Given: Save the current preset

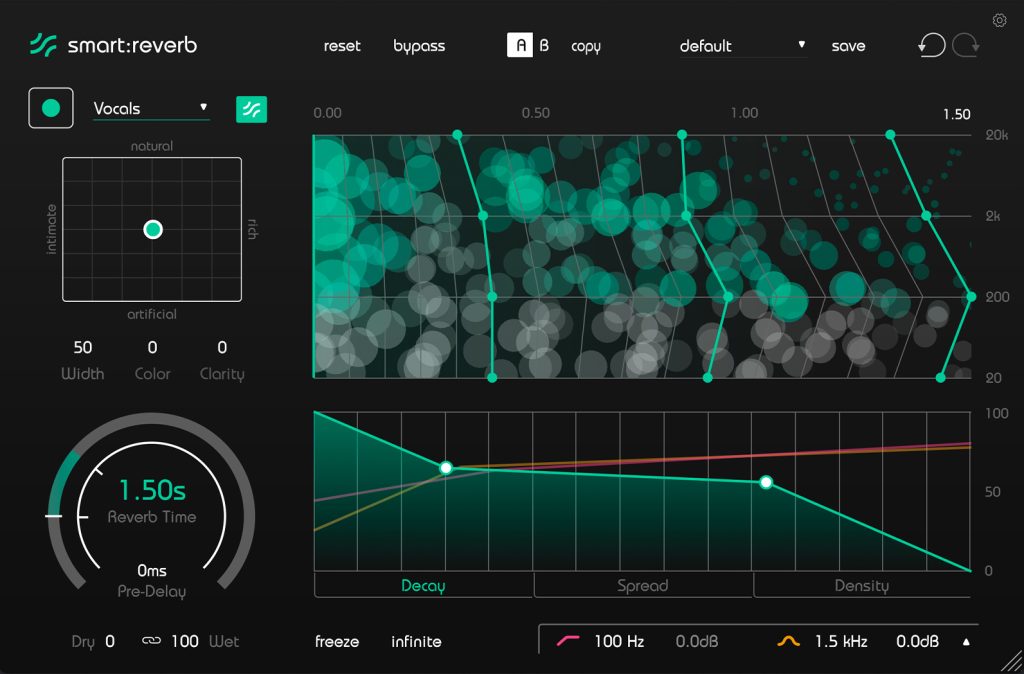Looking at the screenshot, I should [847, 45].
